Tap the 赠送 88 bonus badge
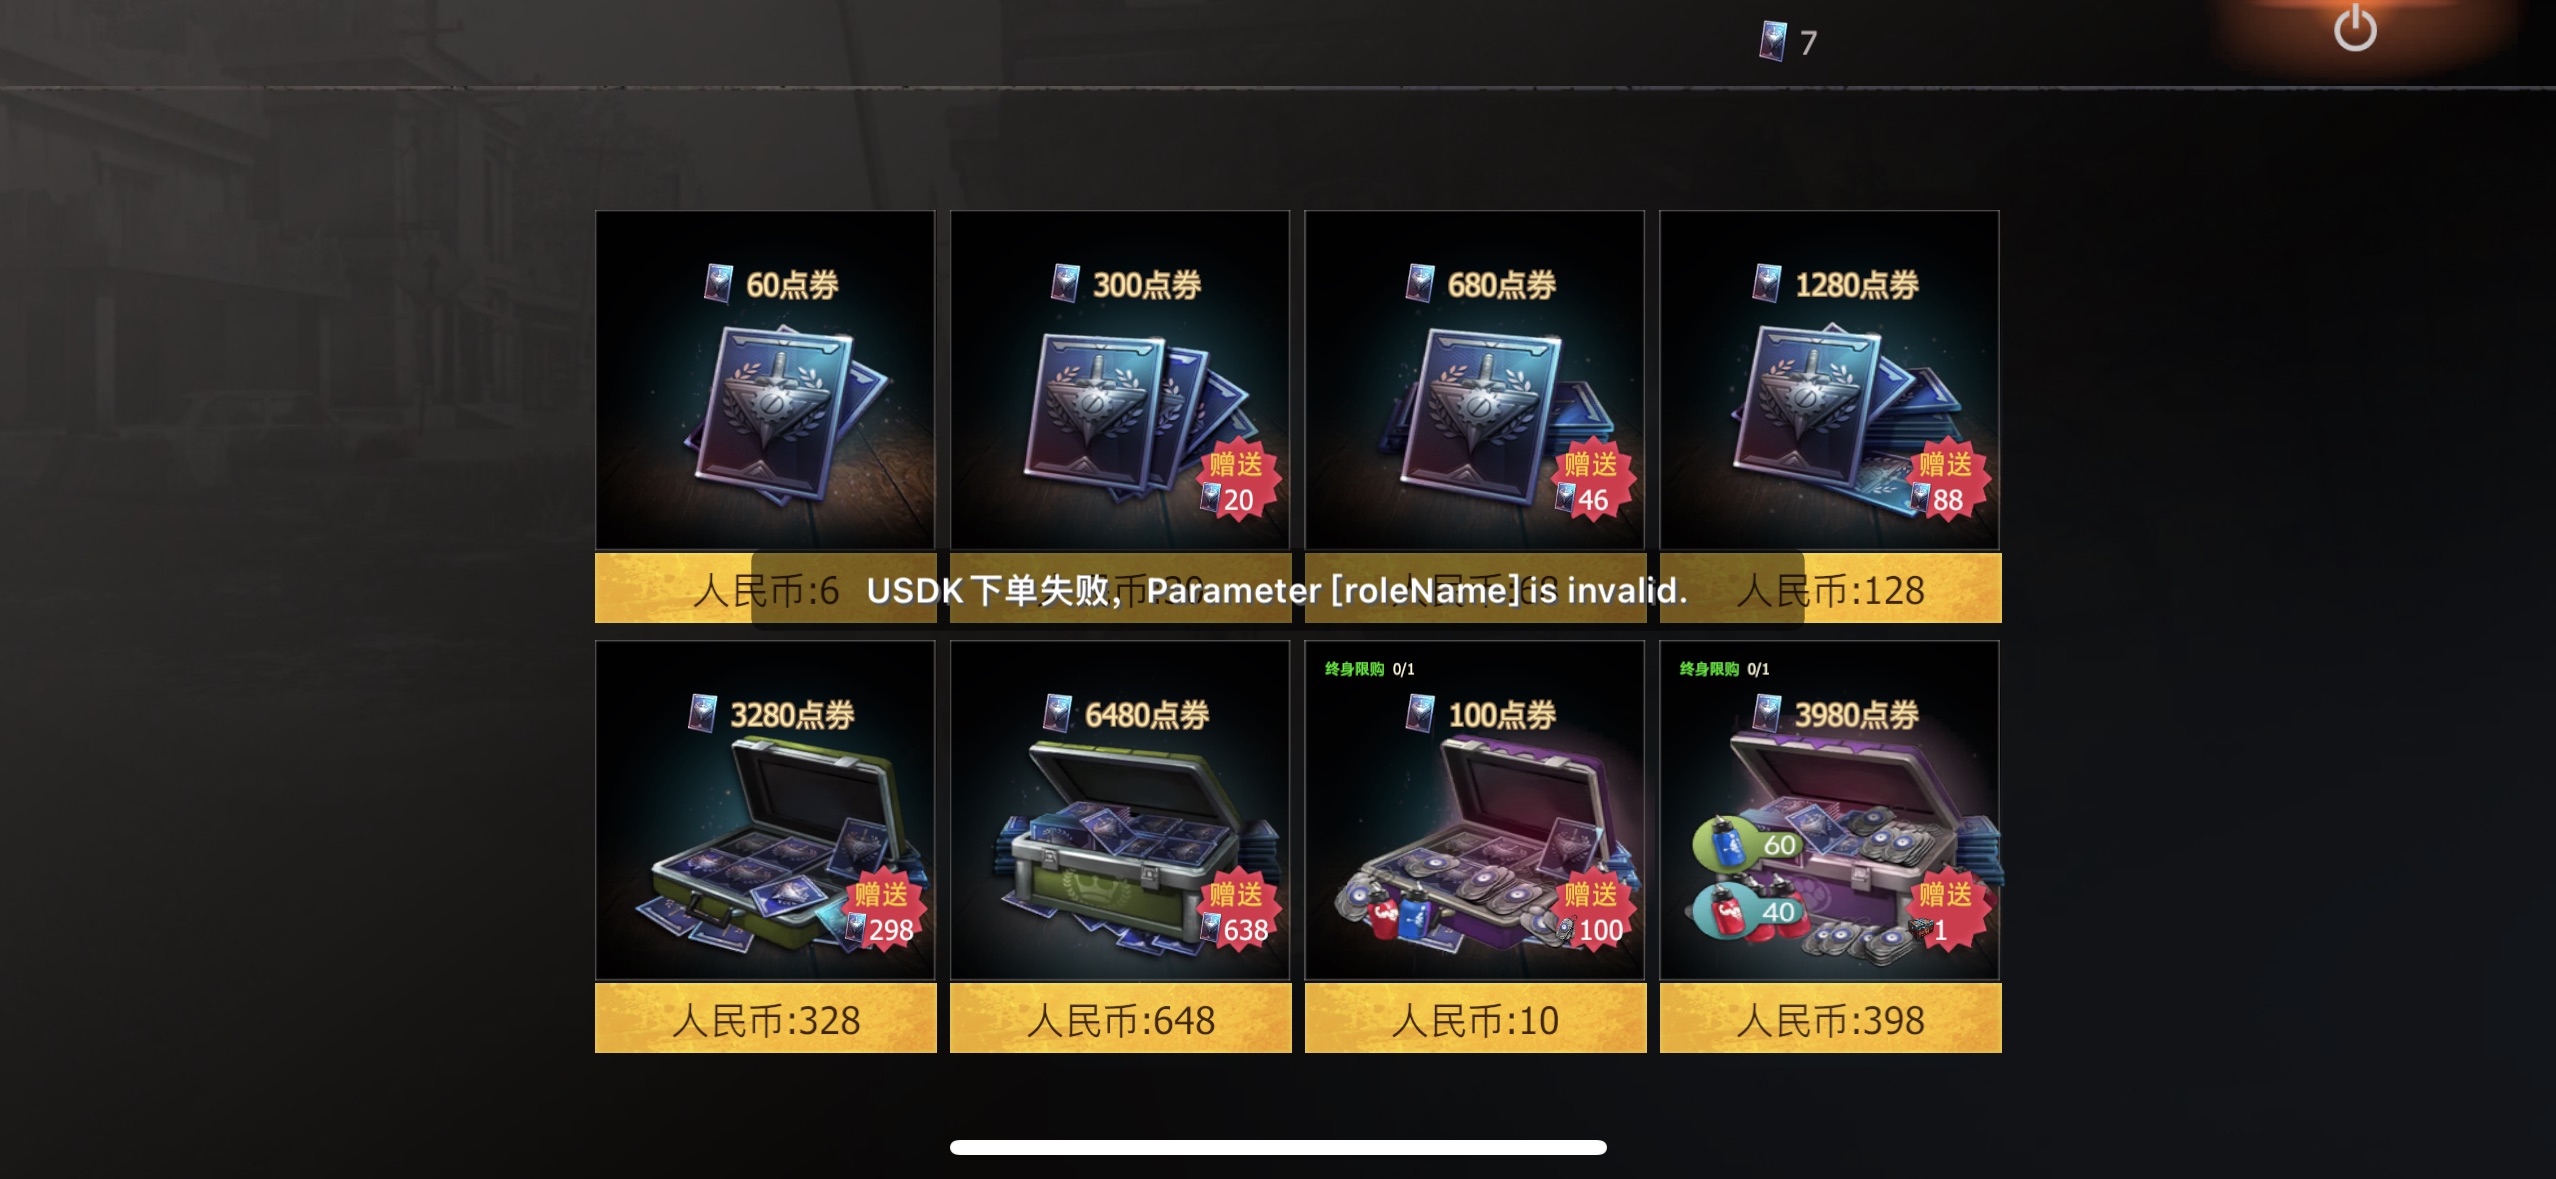 click(1947, 481)
